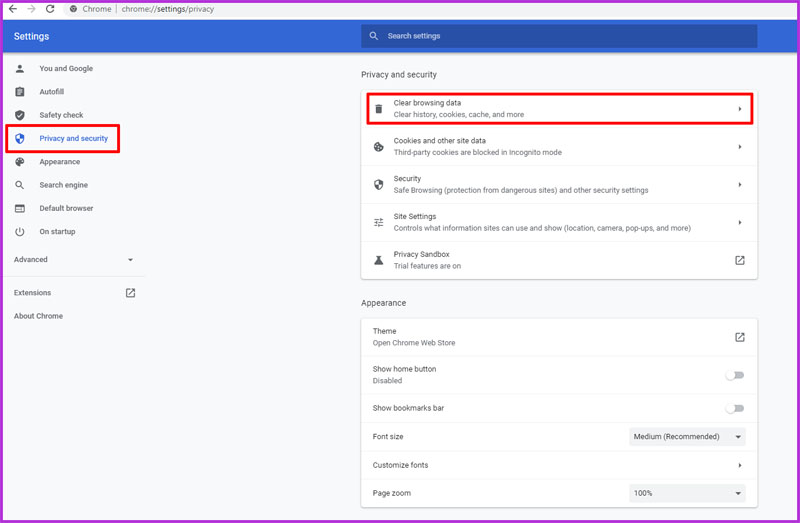
Task: Reload the page with the refresh icon
Action: point(49,9)
